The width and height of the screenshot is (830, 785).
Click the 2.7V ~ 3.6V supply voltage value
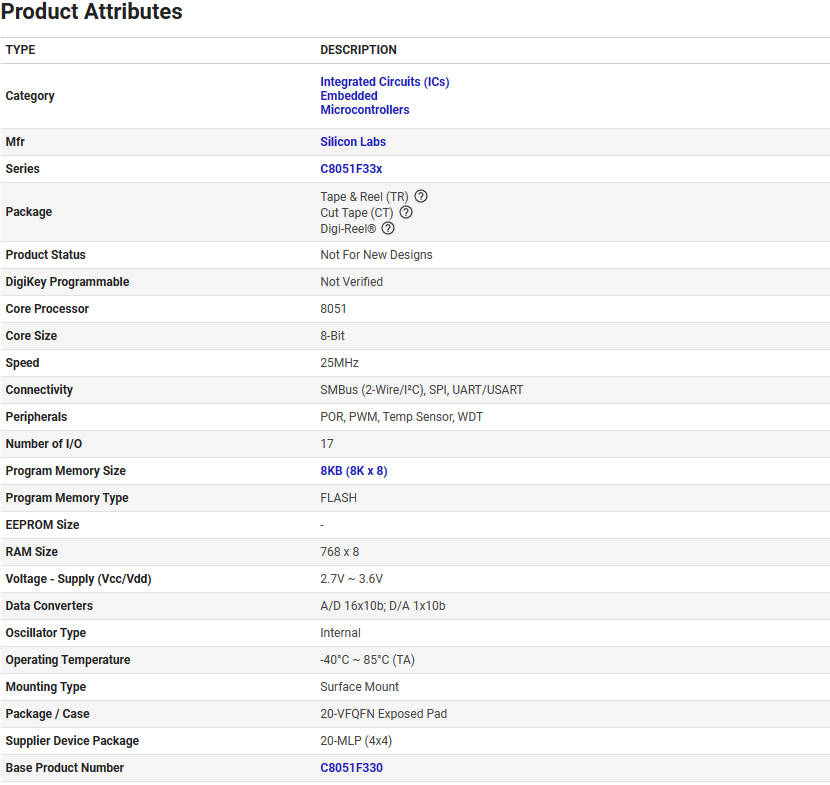click(x=351, y=579)
